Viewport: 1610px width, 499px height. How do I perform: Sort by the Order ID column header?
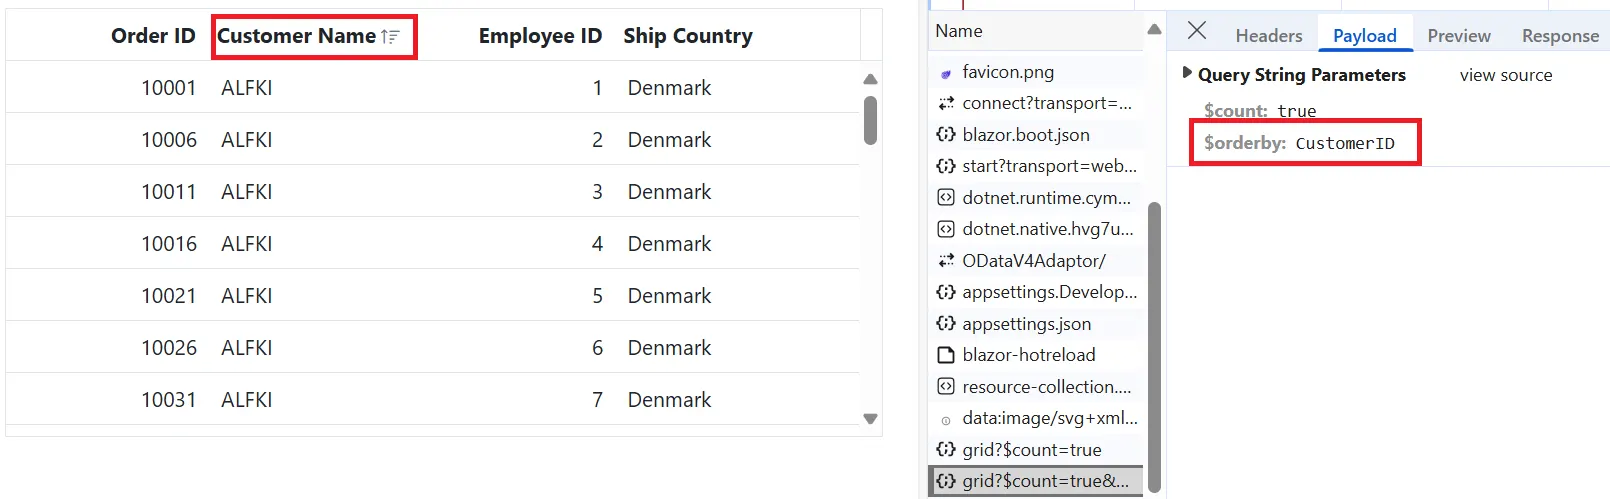[153, 36]
